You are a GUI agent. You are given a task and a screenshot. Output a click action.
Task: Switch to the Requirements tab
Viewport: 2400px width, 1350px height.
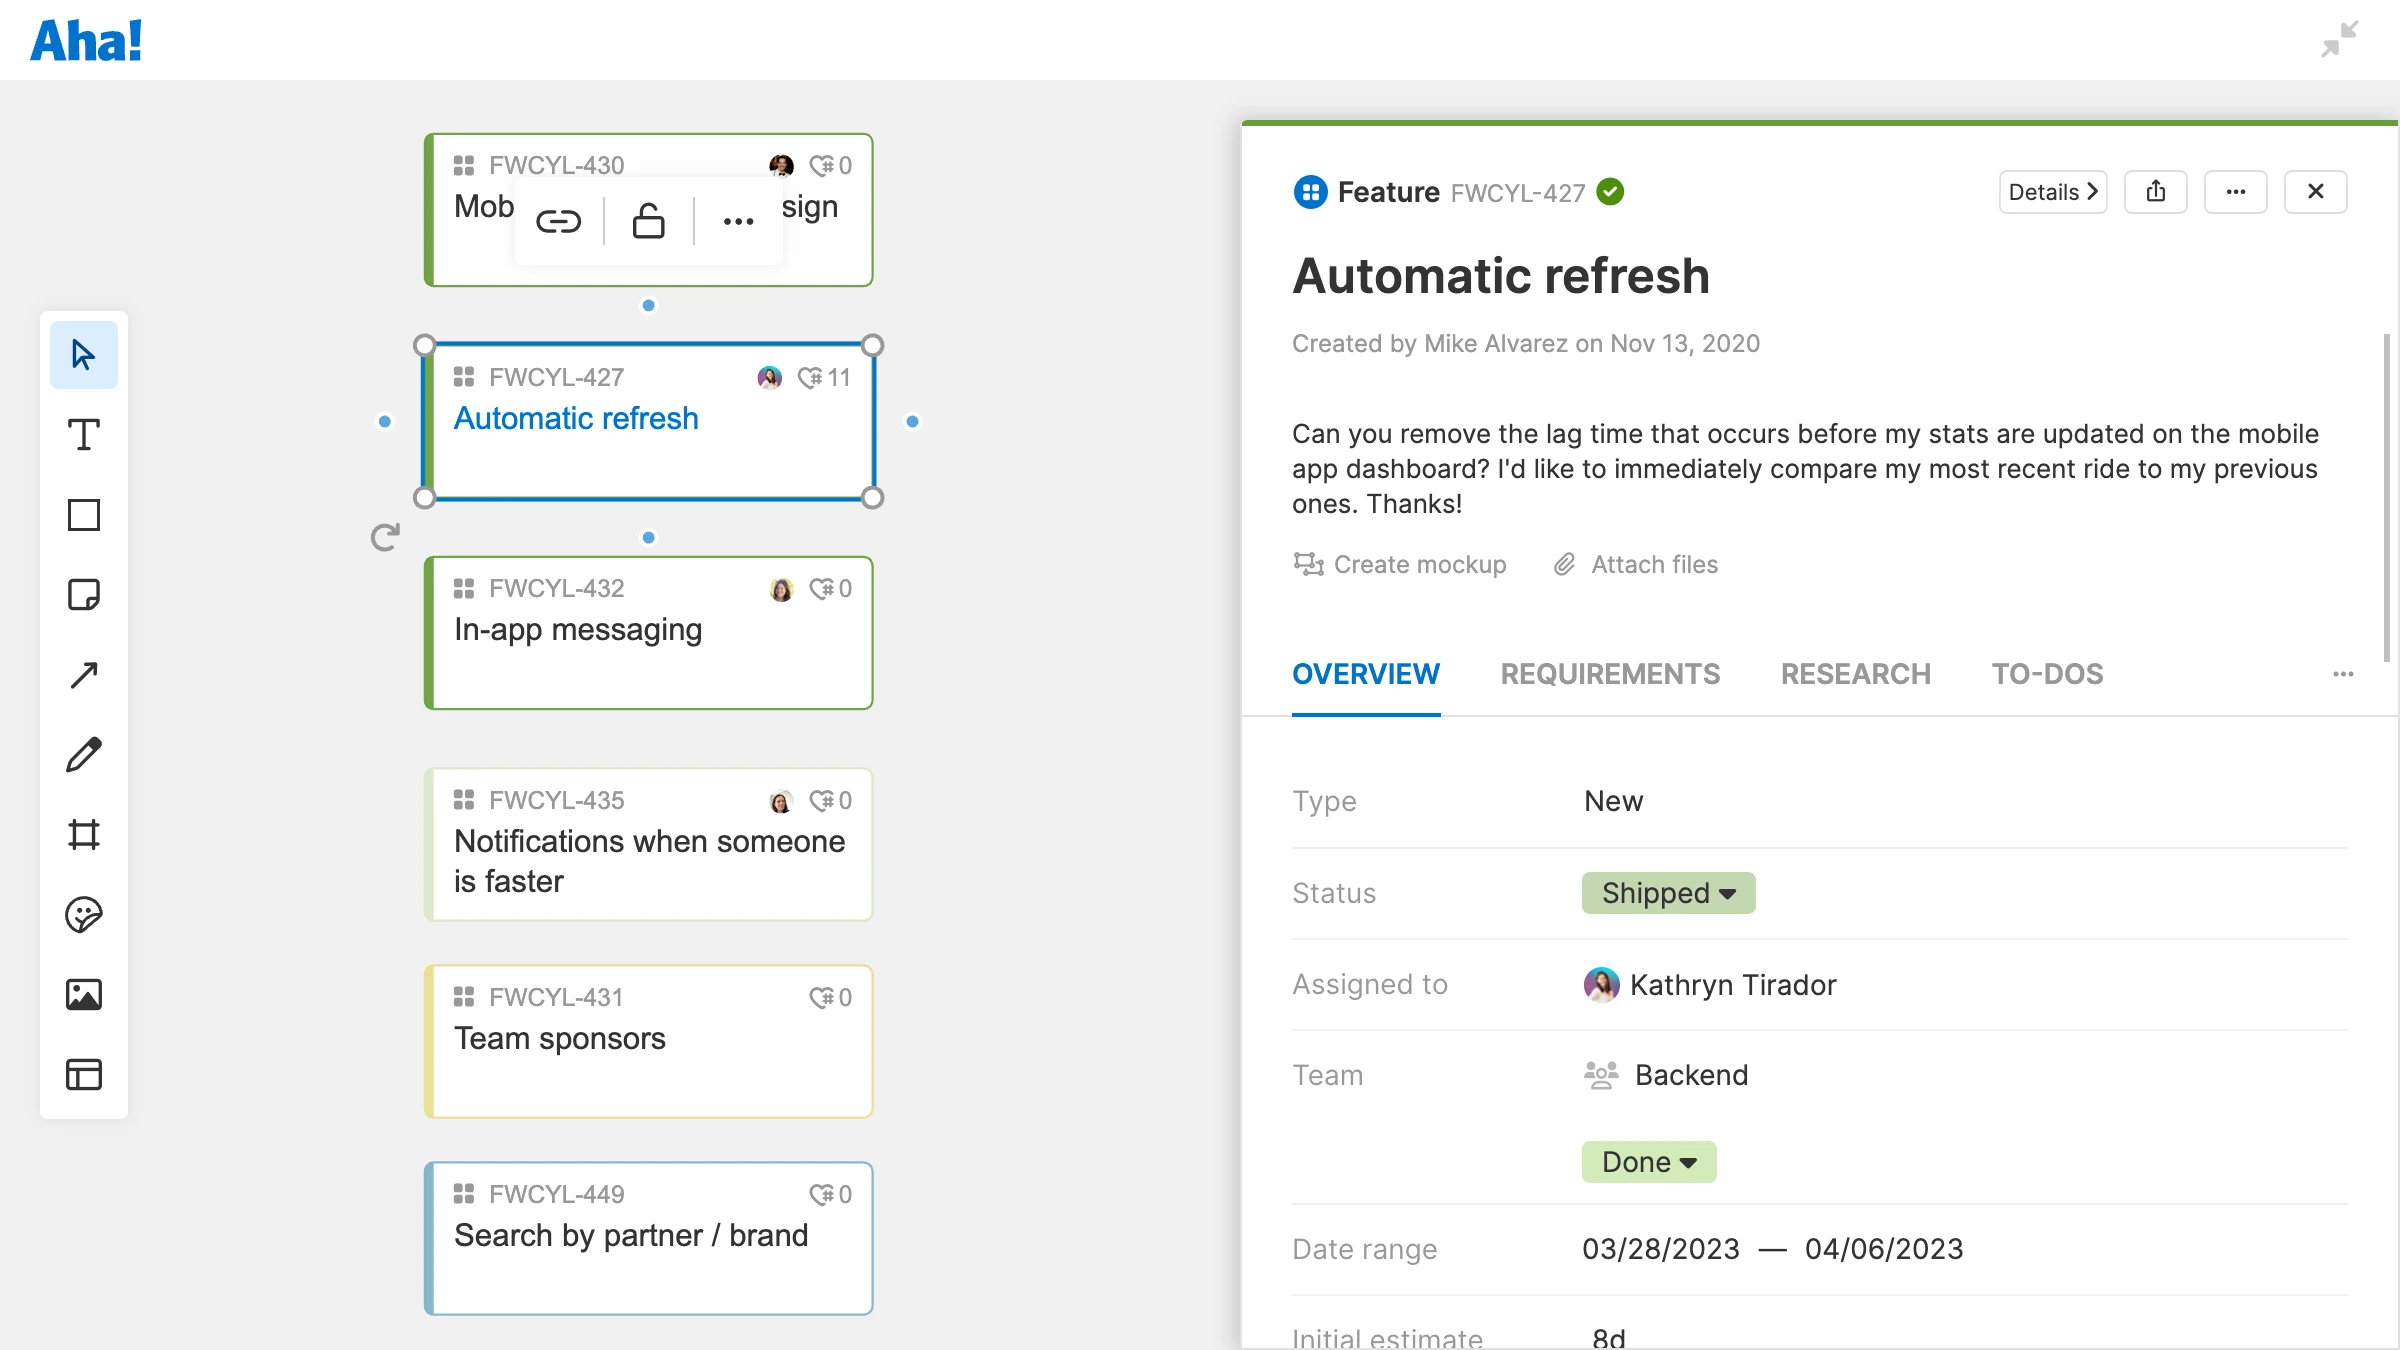point(1610,674)
